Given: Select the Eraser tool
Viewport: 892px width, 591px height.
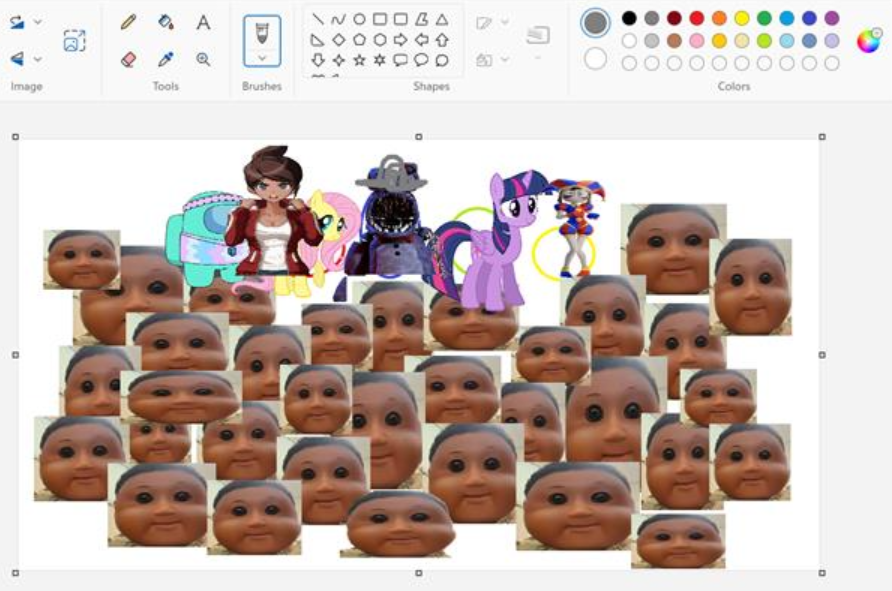Looking at the screenshot, I should [x=129, y=59].
